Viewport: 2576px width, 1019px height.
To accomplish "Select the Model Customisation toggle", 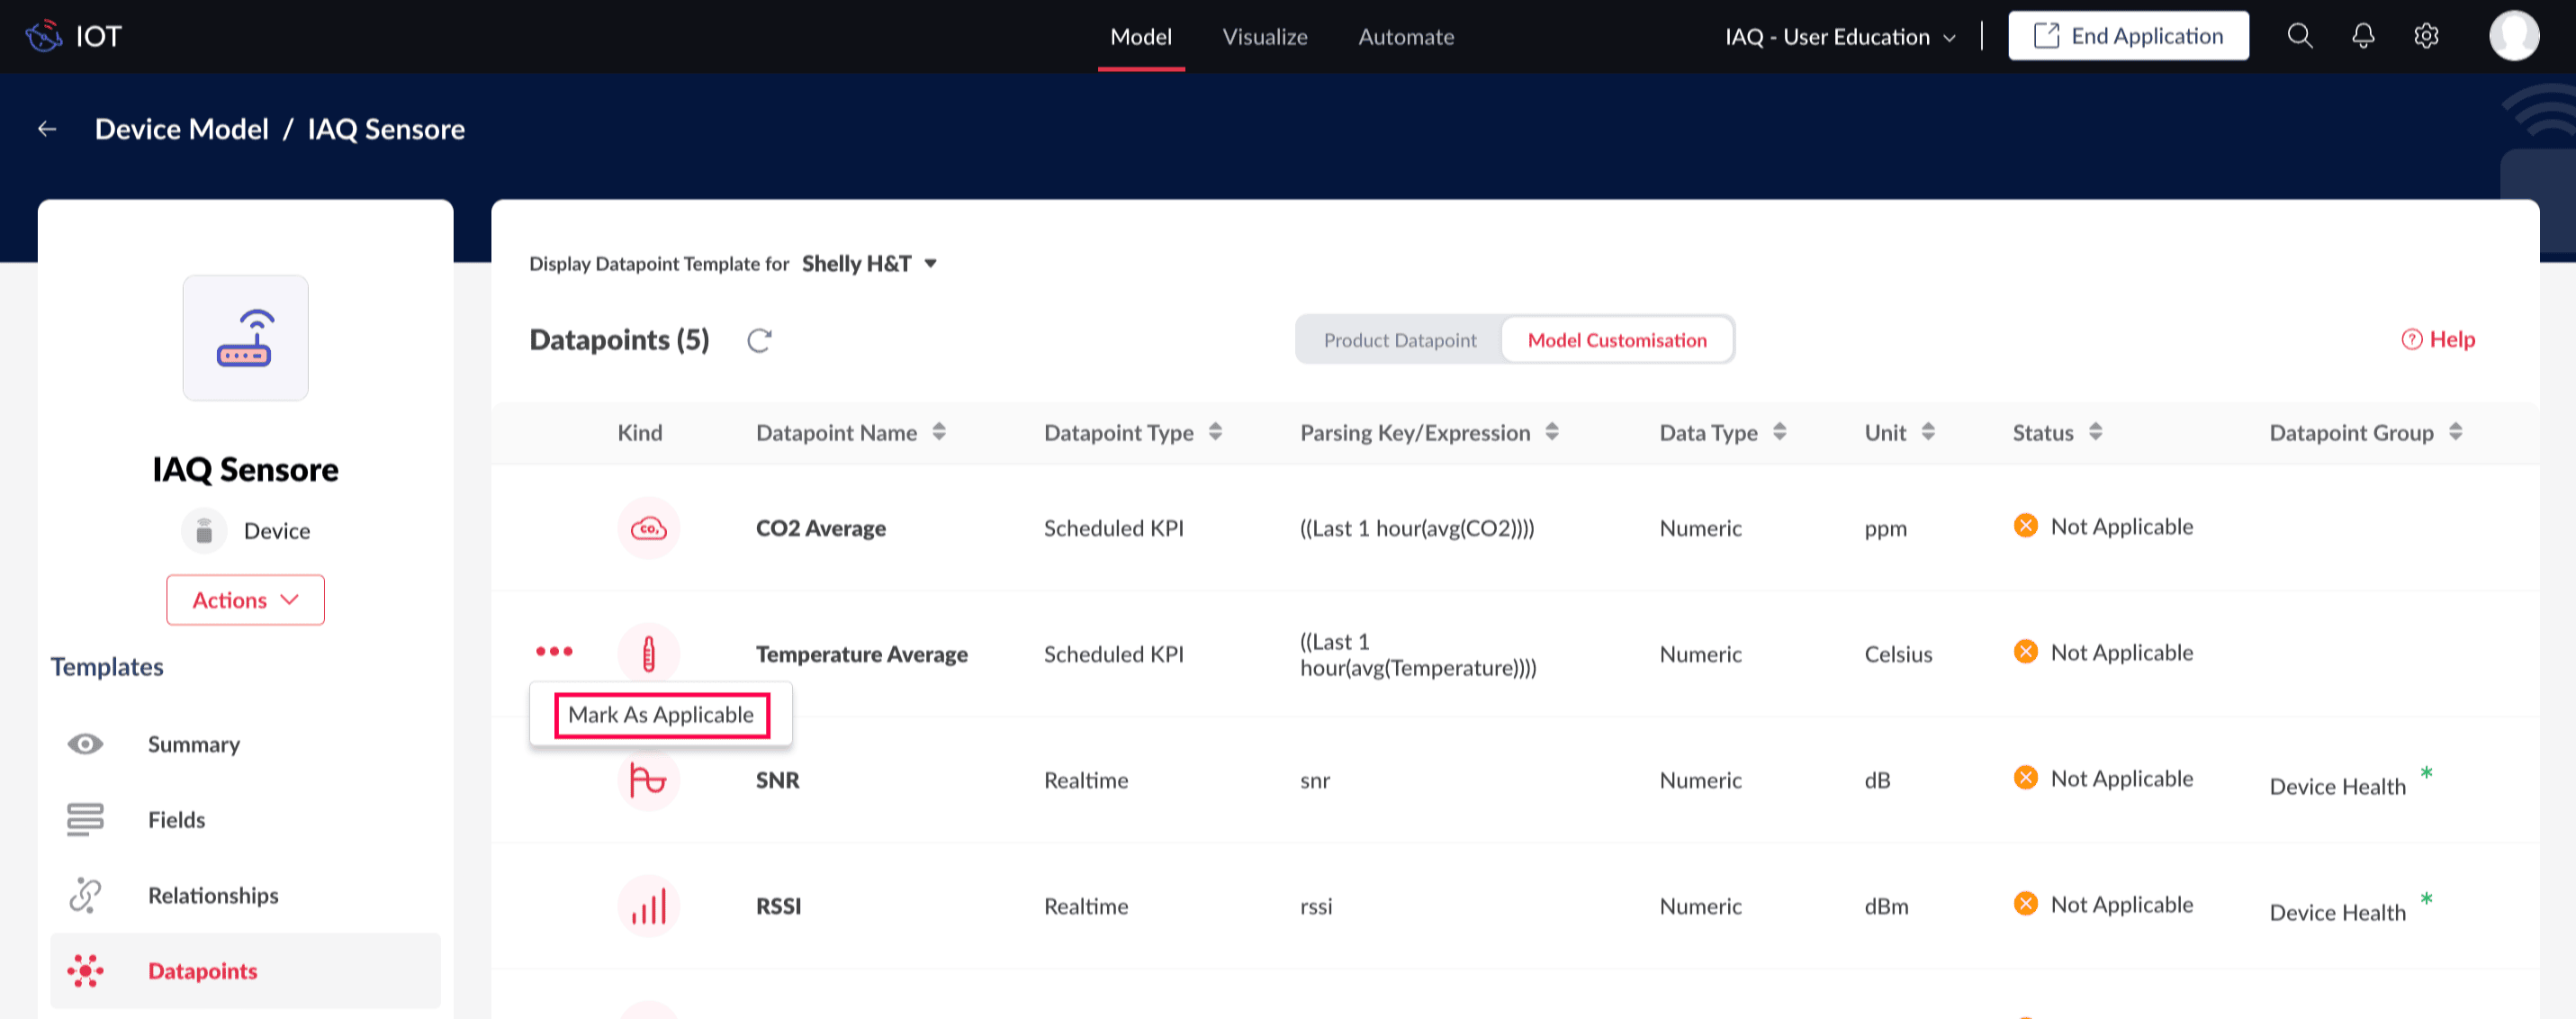I will tap(1616, 340).
